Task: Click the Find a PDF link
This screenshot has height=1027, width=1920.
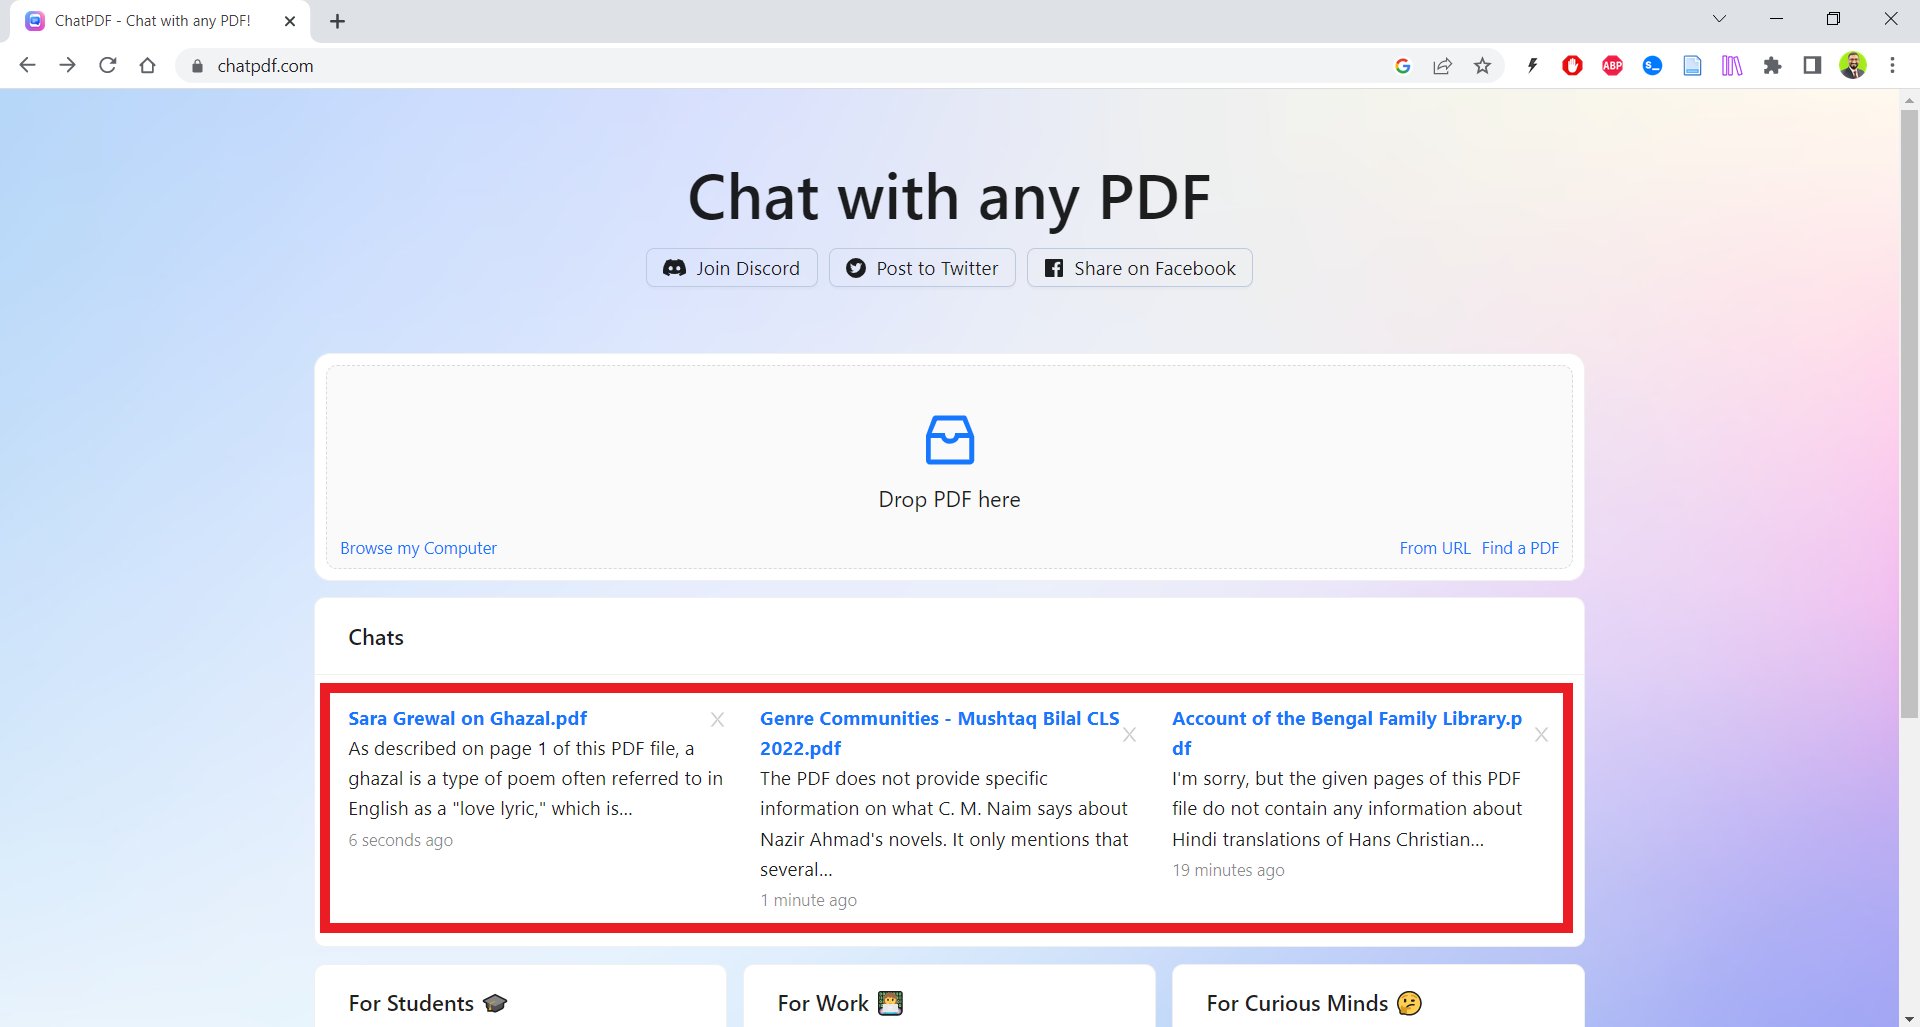Action: point(1520,548)
